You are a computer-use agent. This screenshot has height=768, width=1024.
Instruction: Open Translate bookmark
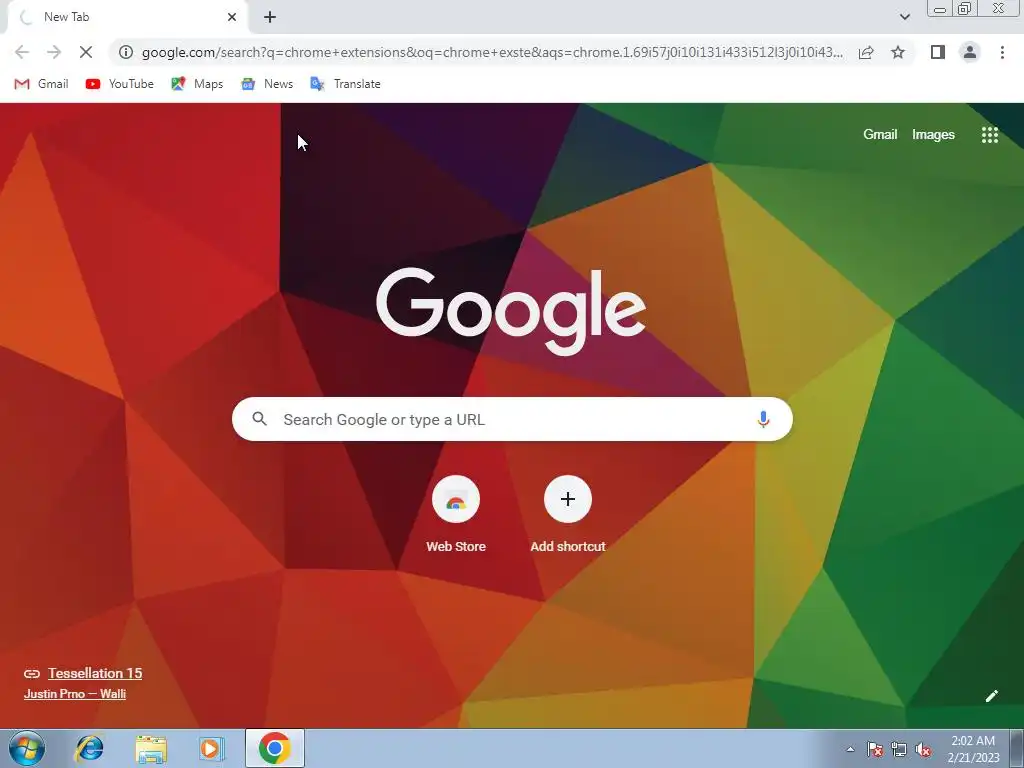coord(345,84)
